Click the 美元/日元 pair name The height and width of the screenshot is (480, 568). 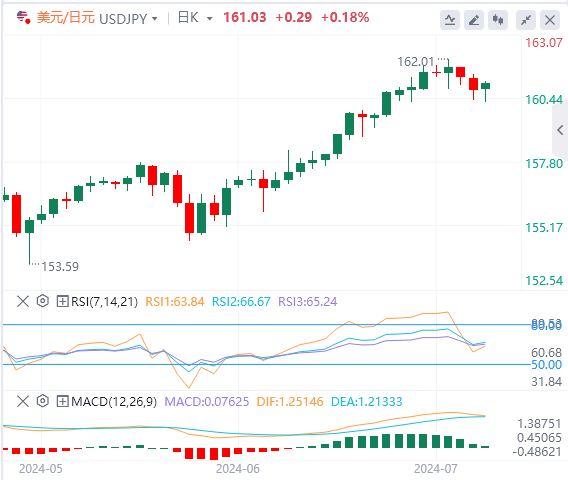click(66, 17)
